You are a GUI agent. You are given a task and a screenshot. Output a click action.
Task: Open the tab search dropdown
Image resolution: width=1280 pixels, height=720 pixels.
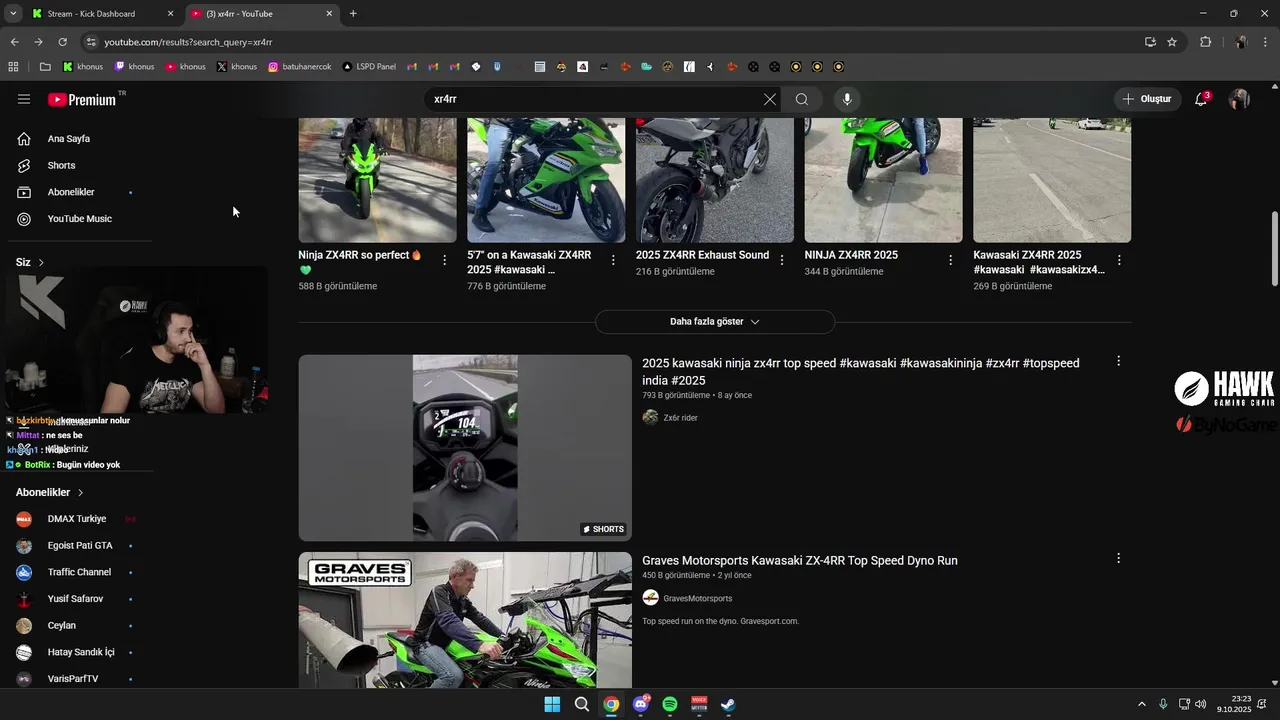[x=13, y=14]
